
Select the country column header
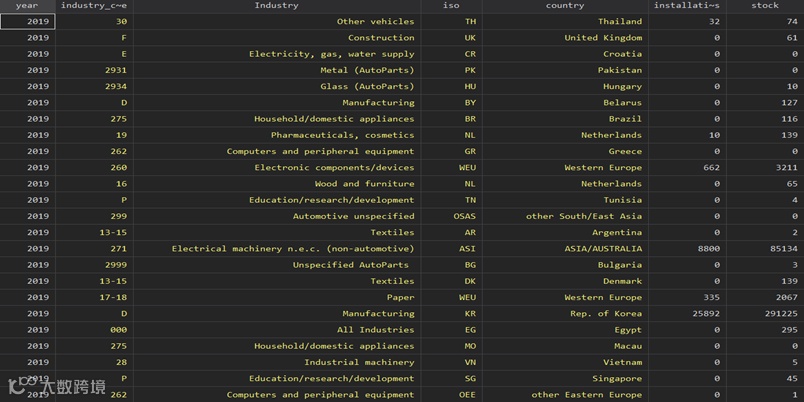tap(565, 6)
